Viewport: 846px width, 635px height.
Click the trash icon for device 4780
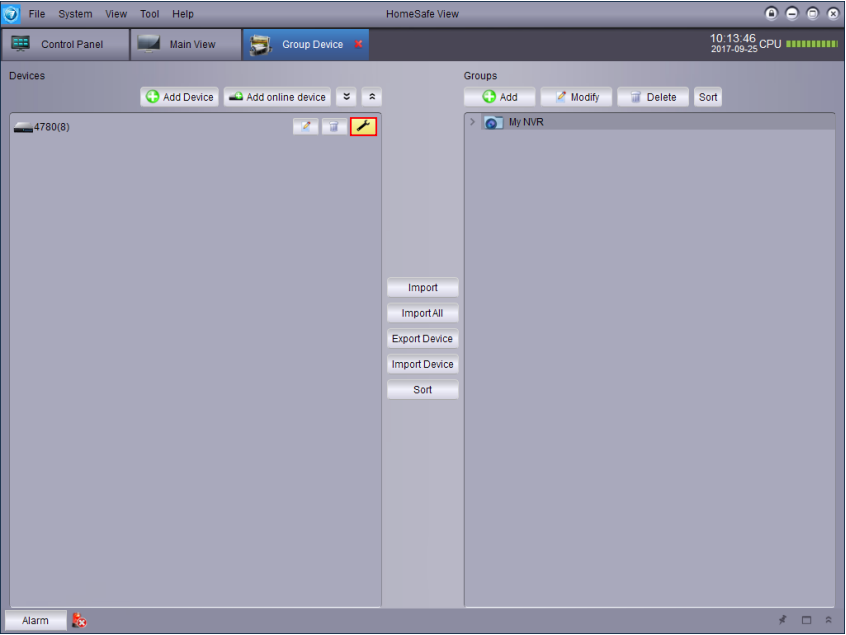tap(334, 127)
